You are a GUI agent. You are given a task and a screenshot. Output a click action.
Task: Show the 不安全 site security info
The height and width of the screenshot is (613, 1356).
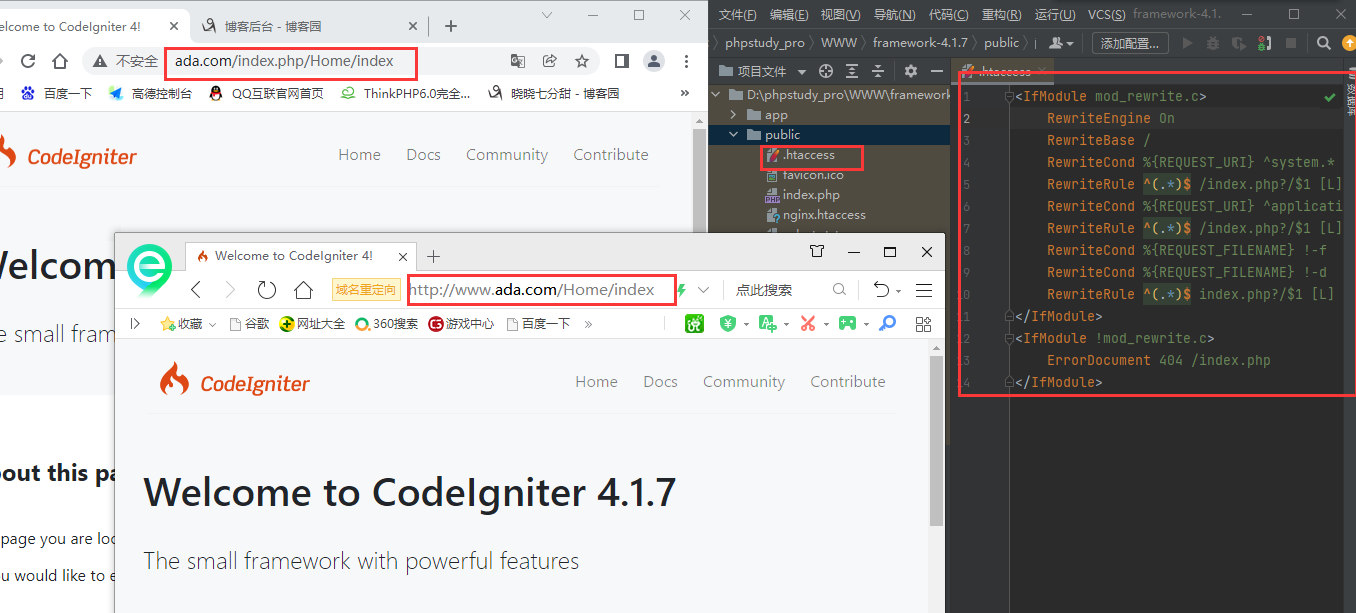pyautogui.click(x=126, y=61)
